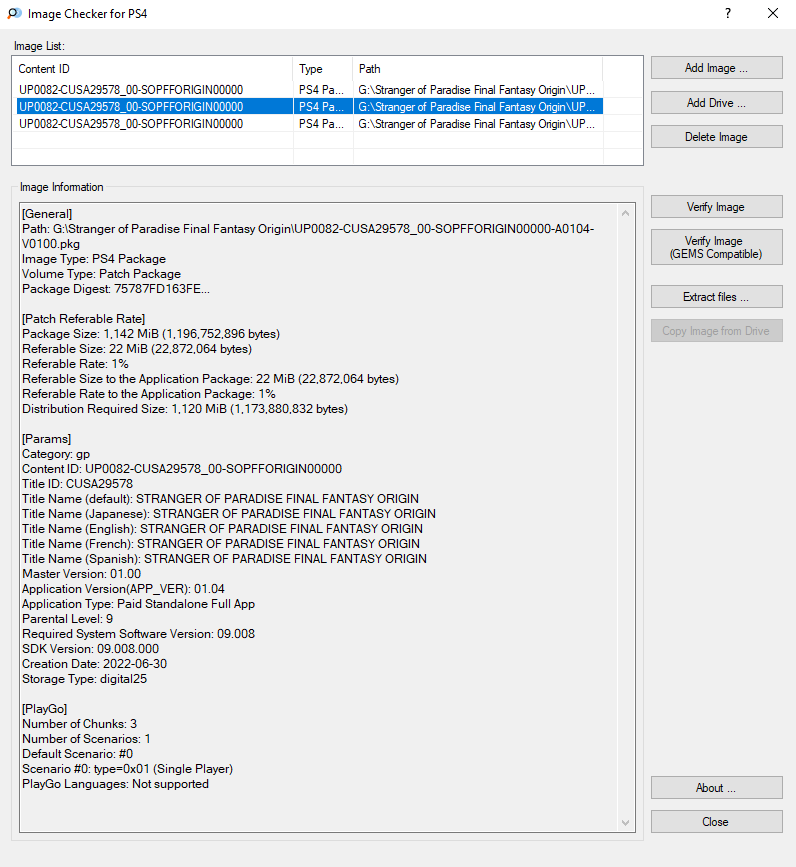Click the 'Title ID: CUSA29578' line
Viewport: 796px width, 867px height.
tap(77, 484)
